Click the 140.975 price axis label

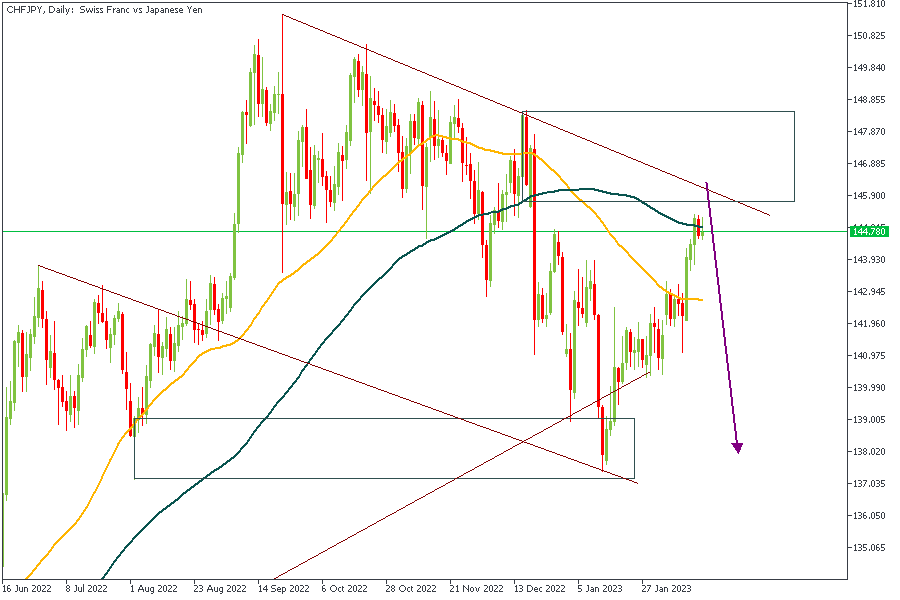tap(869, 355)
